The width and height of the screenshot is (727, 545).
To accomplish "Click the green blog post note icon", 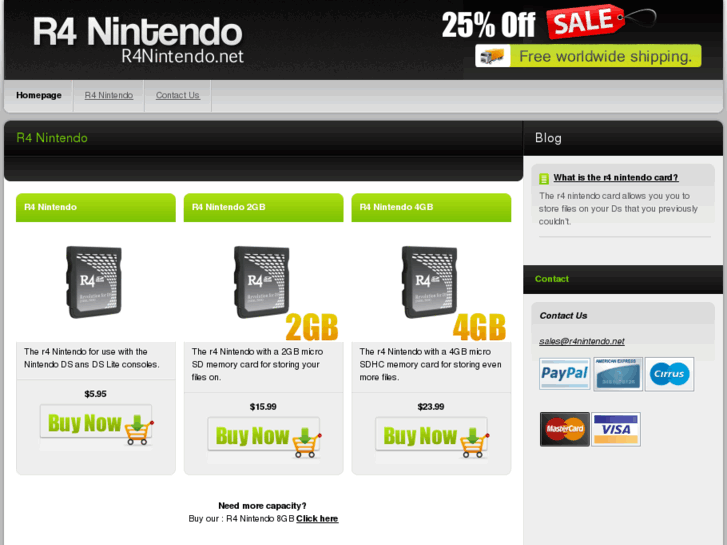I will click(544, 179).
